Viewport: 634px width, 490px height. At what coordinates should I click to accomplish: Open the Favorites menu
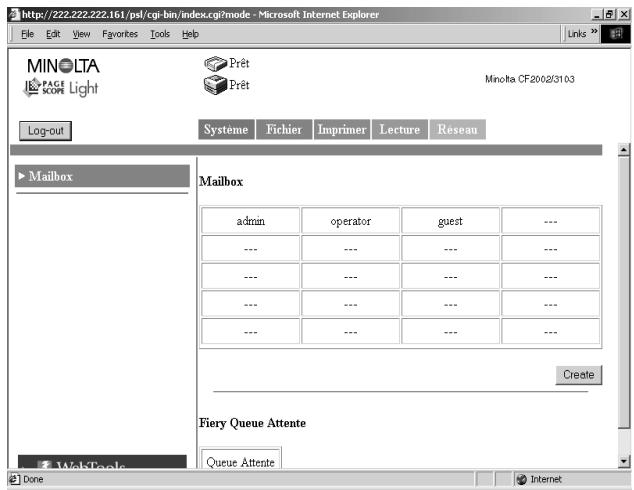[120, 34]
